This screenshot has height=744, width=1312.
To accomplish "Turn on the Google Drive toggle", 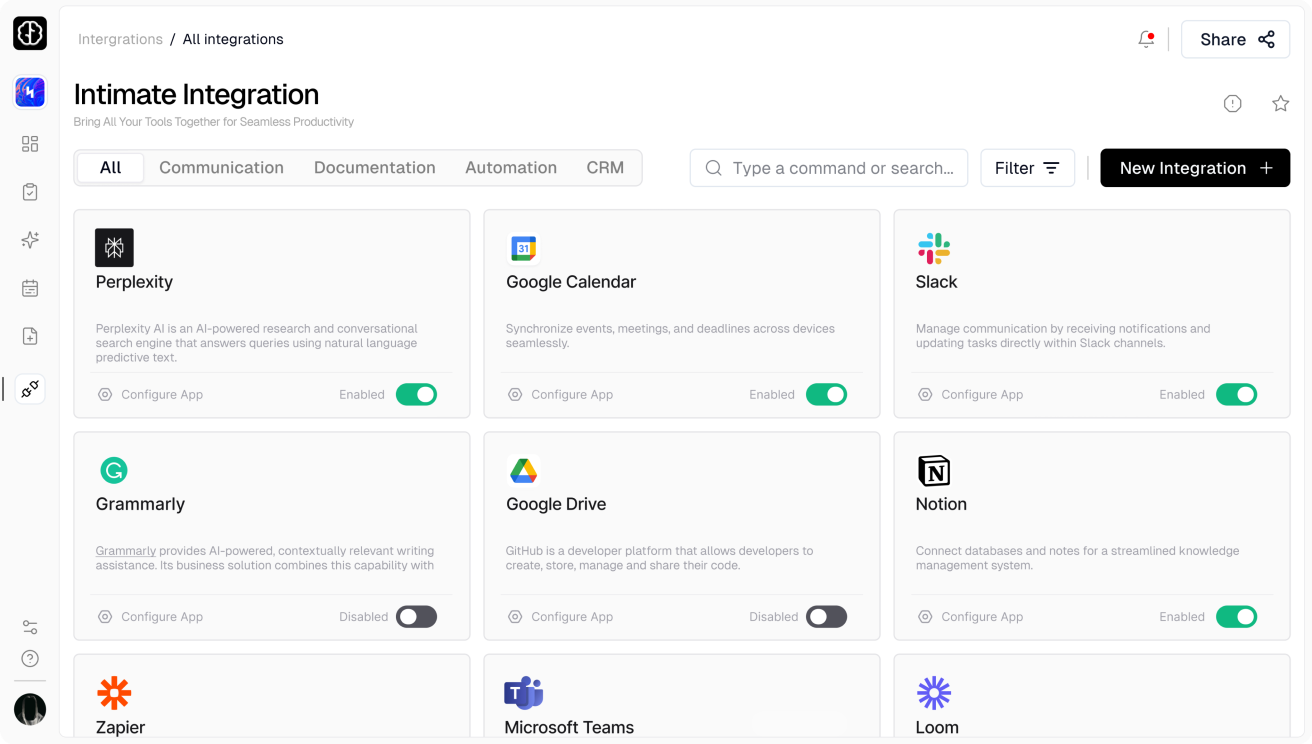I will click(x=826, y=616).
